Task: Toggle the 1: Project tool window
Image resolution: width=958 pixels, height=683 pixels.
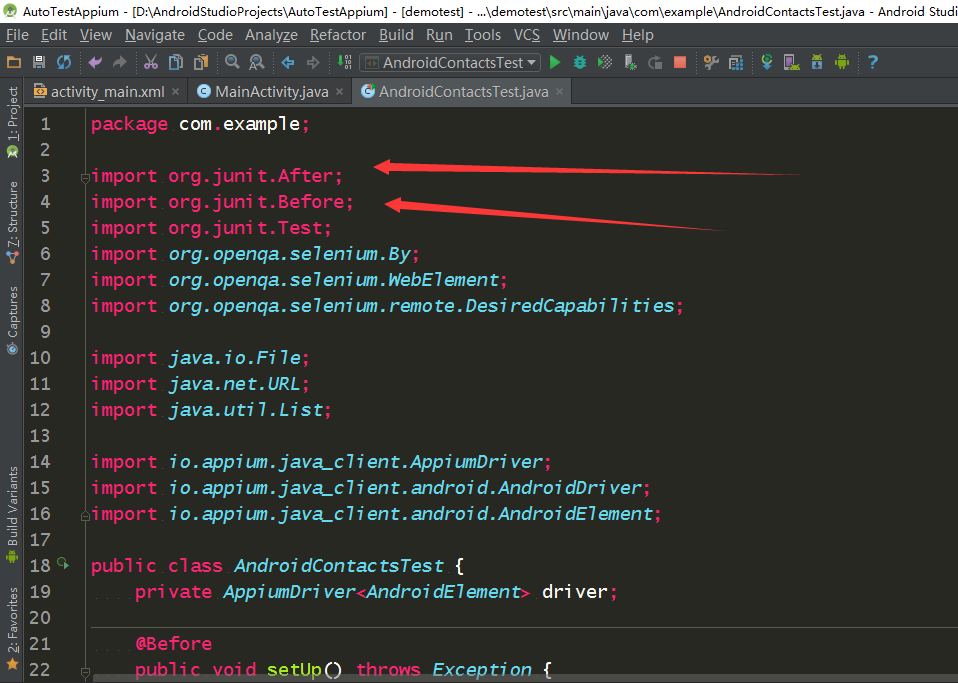Action: [12, 122]
